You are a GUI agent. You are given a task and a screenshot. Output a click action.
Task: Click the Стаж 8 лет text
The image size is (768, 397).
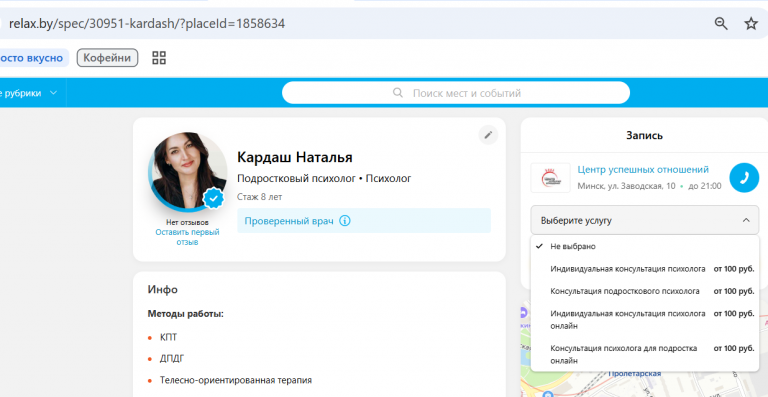click(x=260, y=197)
